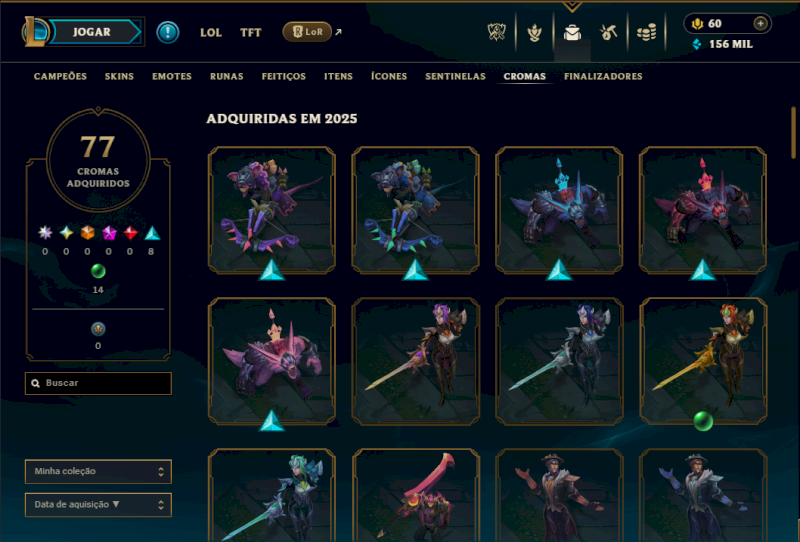Select the TFT menu item

[x=251, y=33]
